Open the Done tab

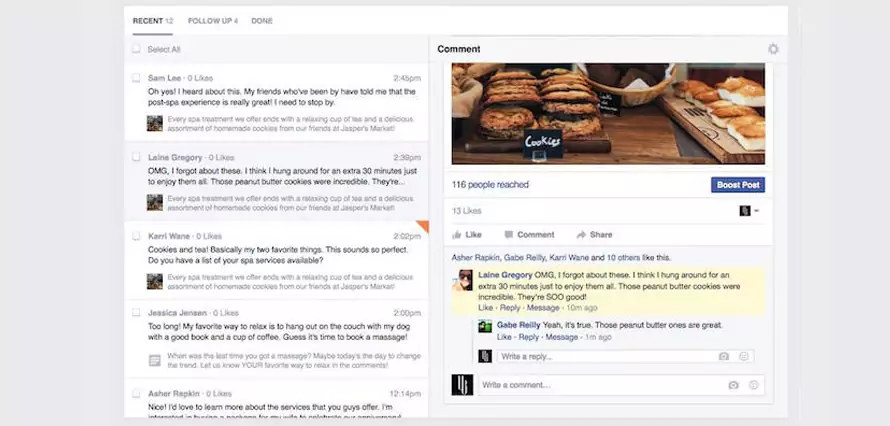pos(262,21)
